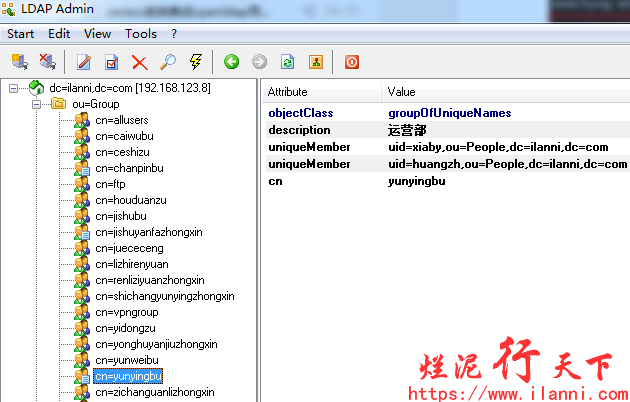Click the red X Delete icon
Viewport: 630px width, 402px height.
coord(139,62)
